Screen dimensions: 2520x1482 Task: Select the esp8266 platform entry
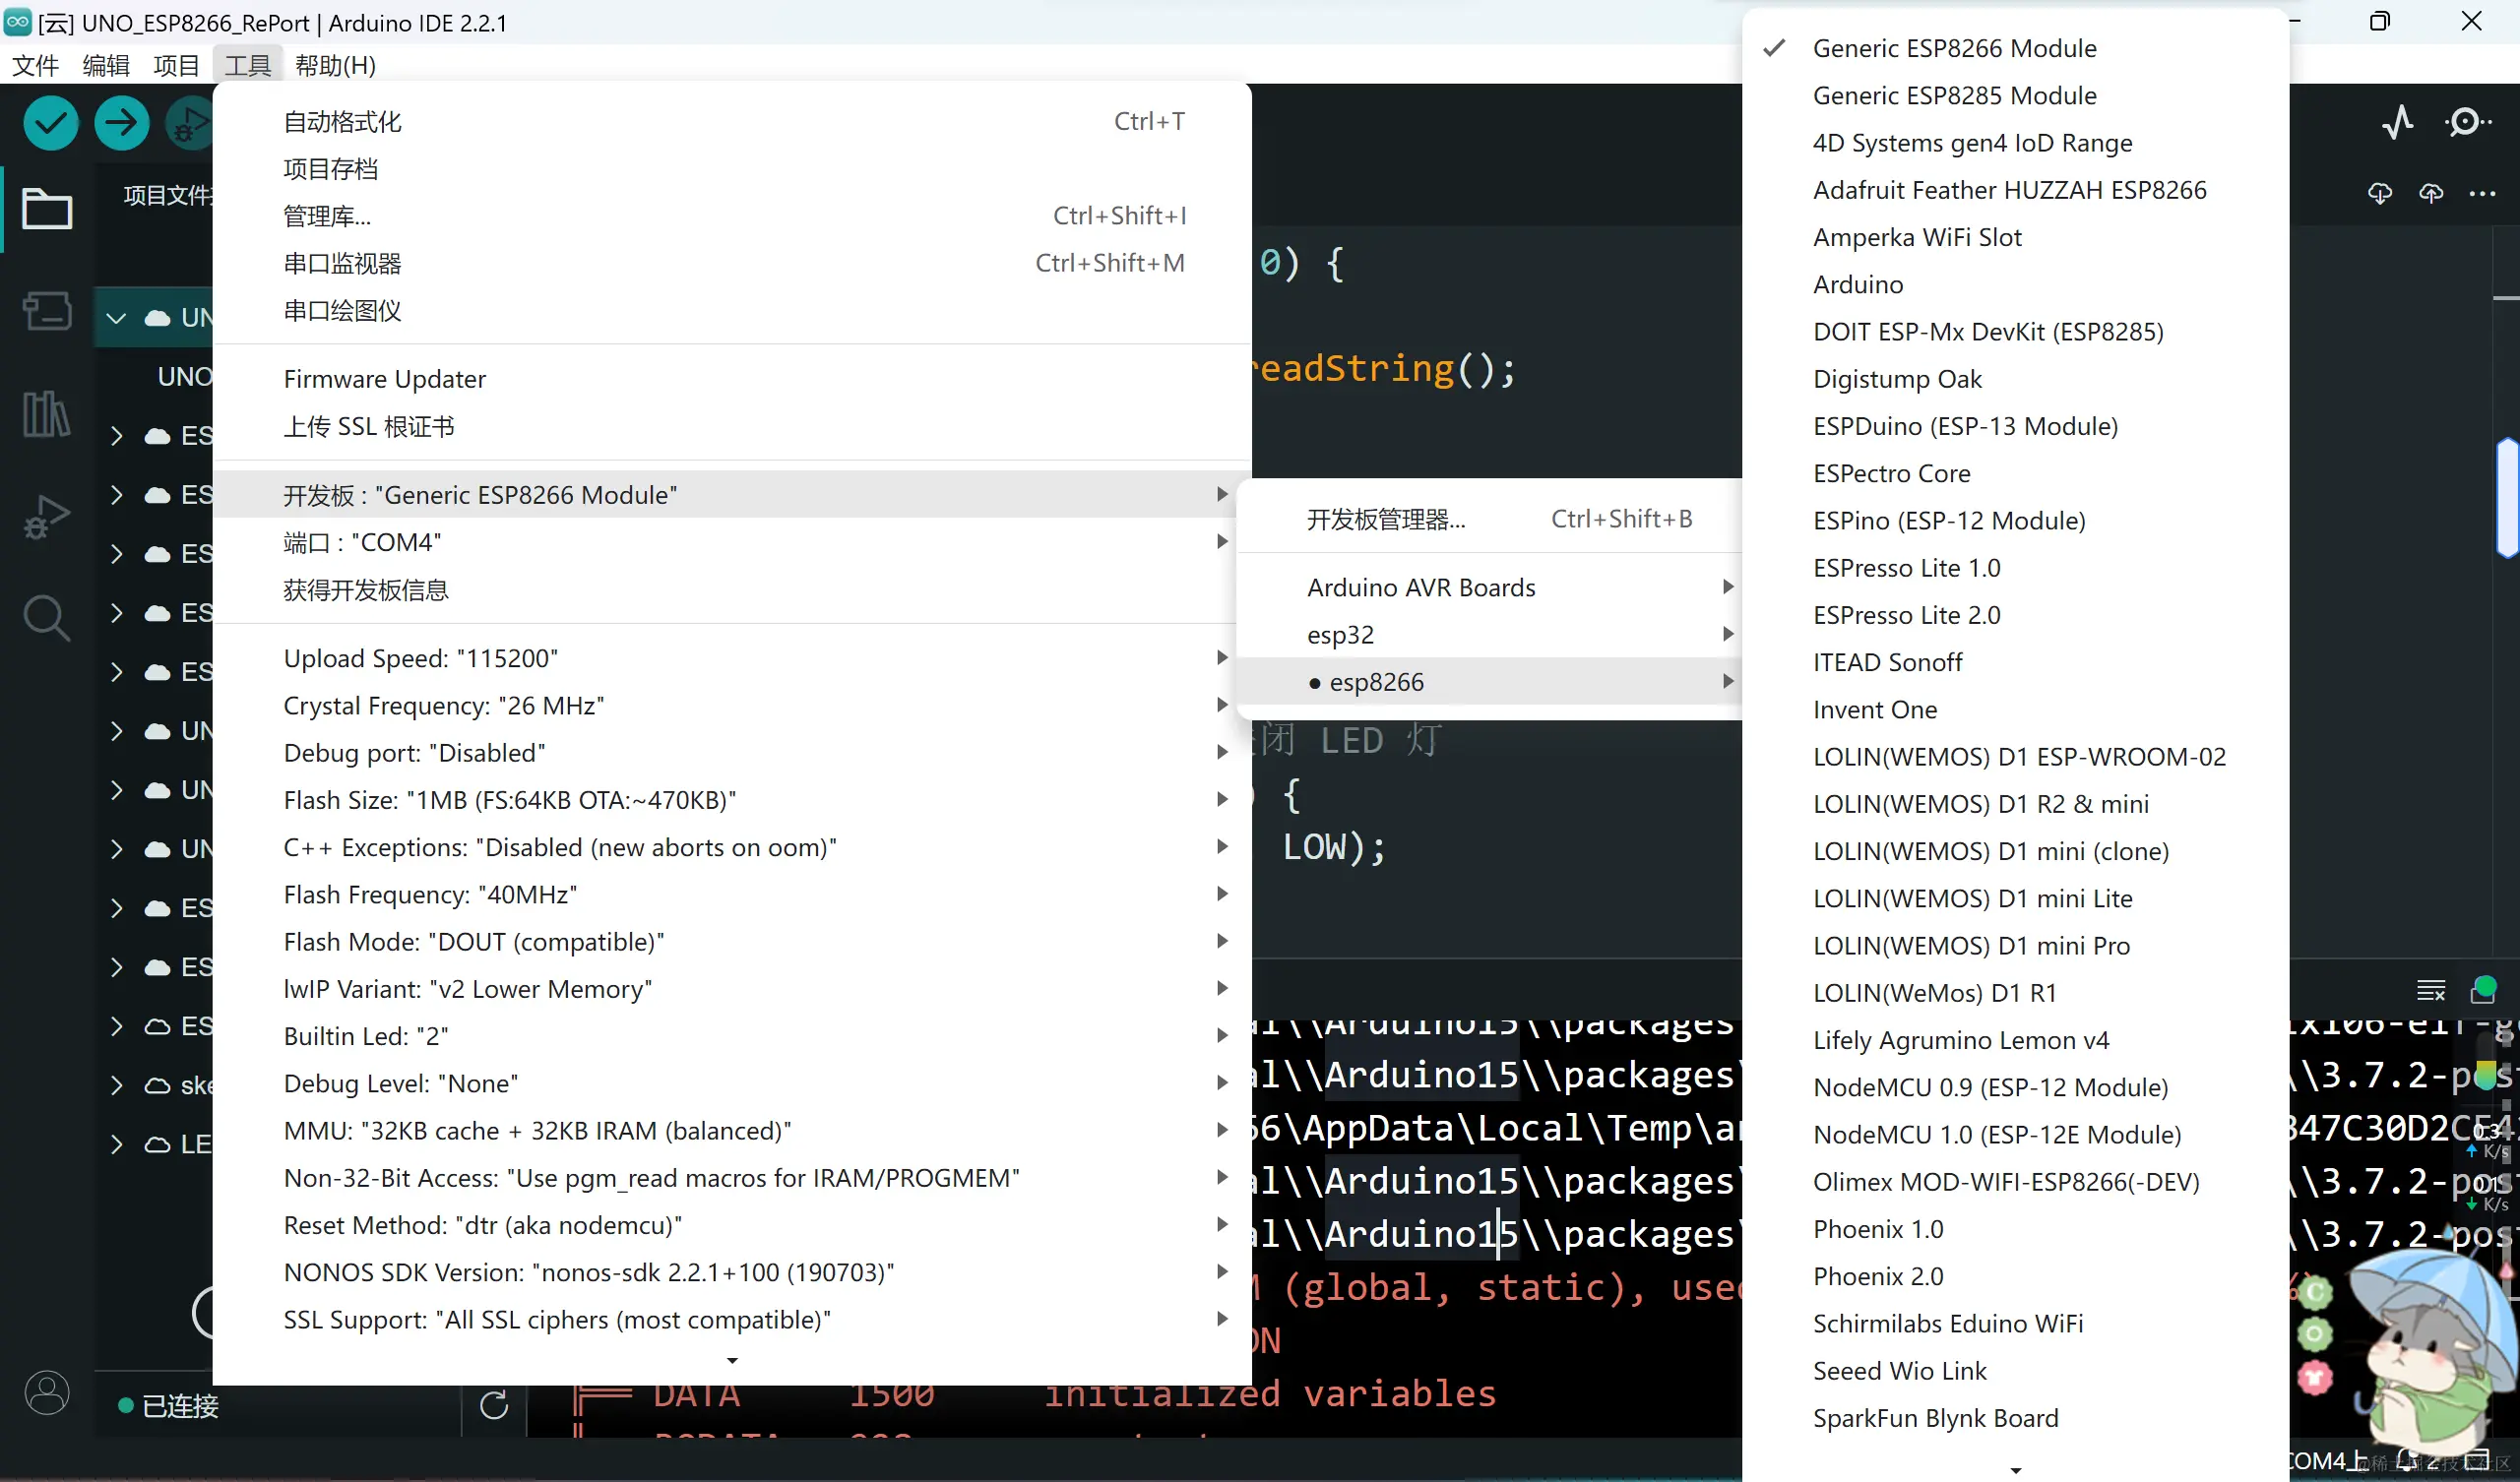(x=1489, y=681)
